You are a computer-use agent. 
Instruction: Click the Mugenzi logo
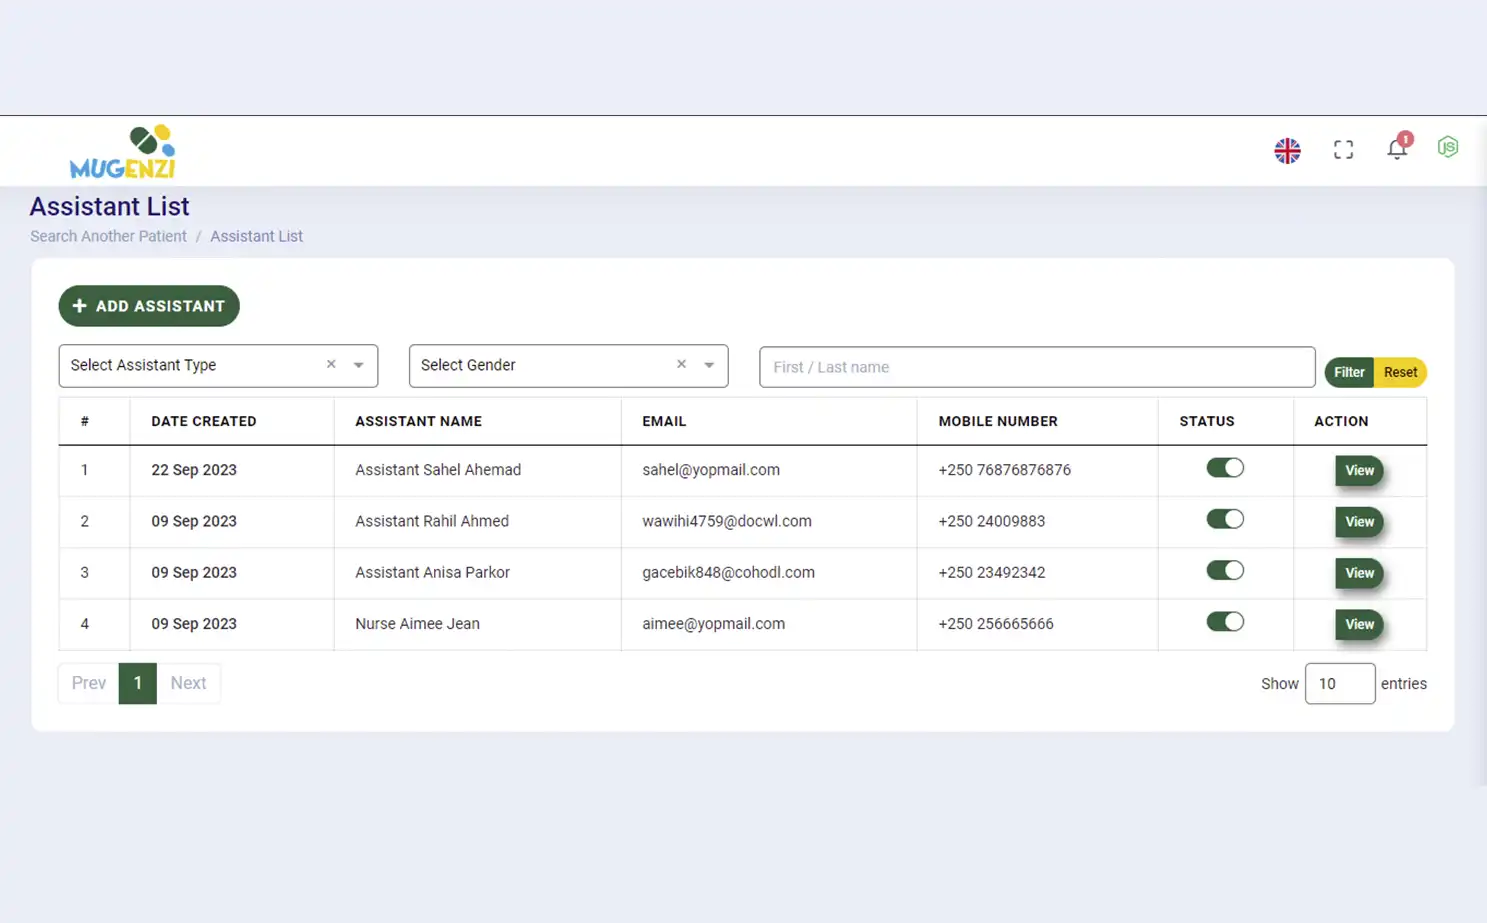click(x=122, y=151)
